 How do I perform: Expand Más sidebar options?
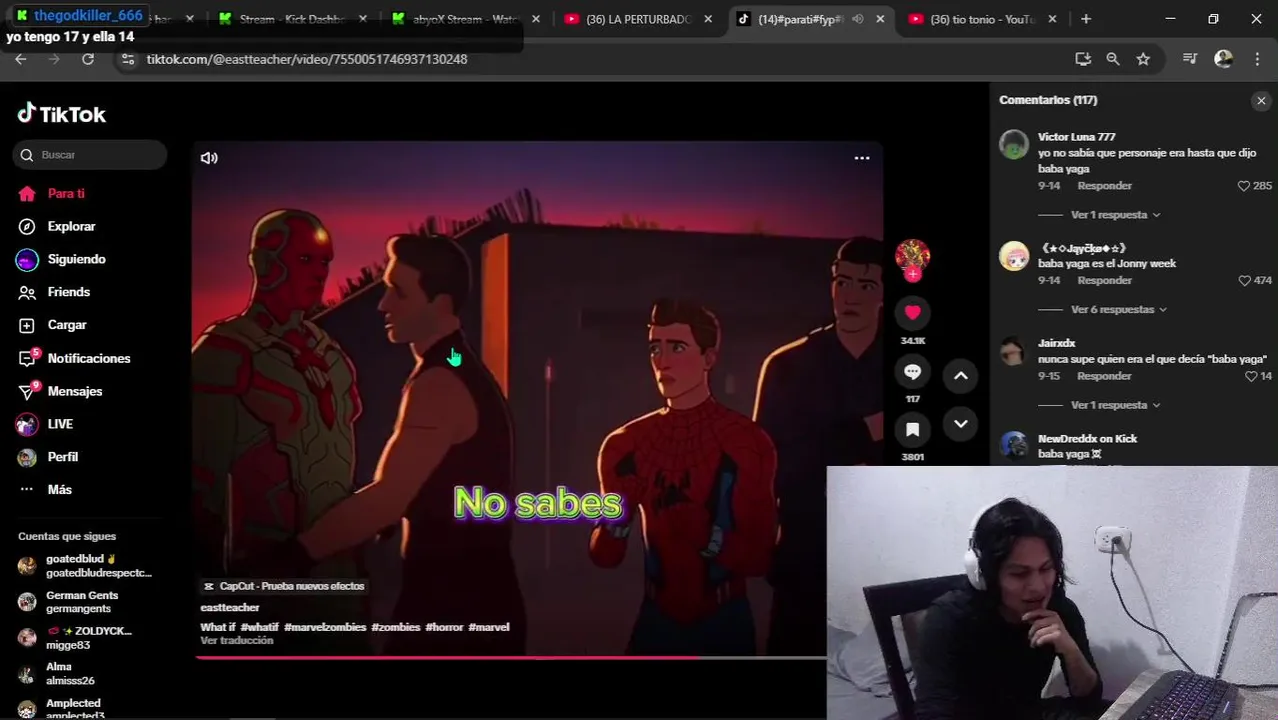(59, 490)
